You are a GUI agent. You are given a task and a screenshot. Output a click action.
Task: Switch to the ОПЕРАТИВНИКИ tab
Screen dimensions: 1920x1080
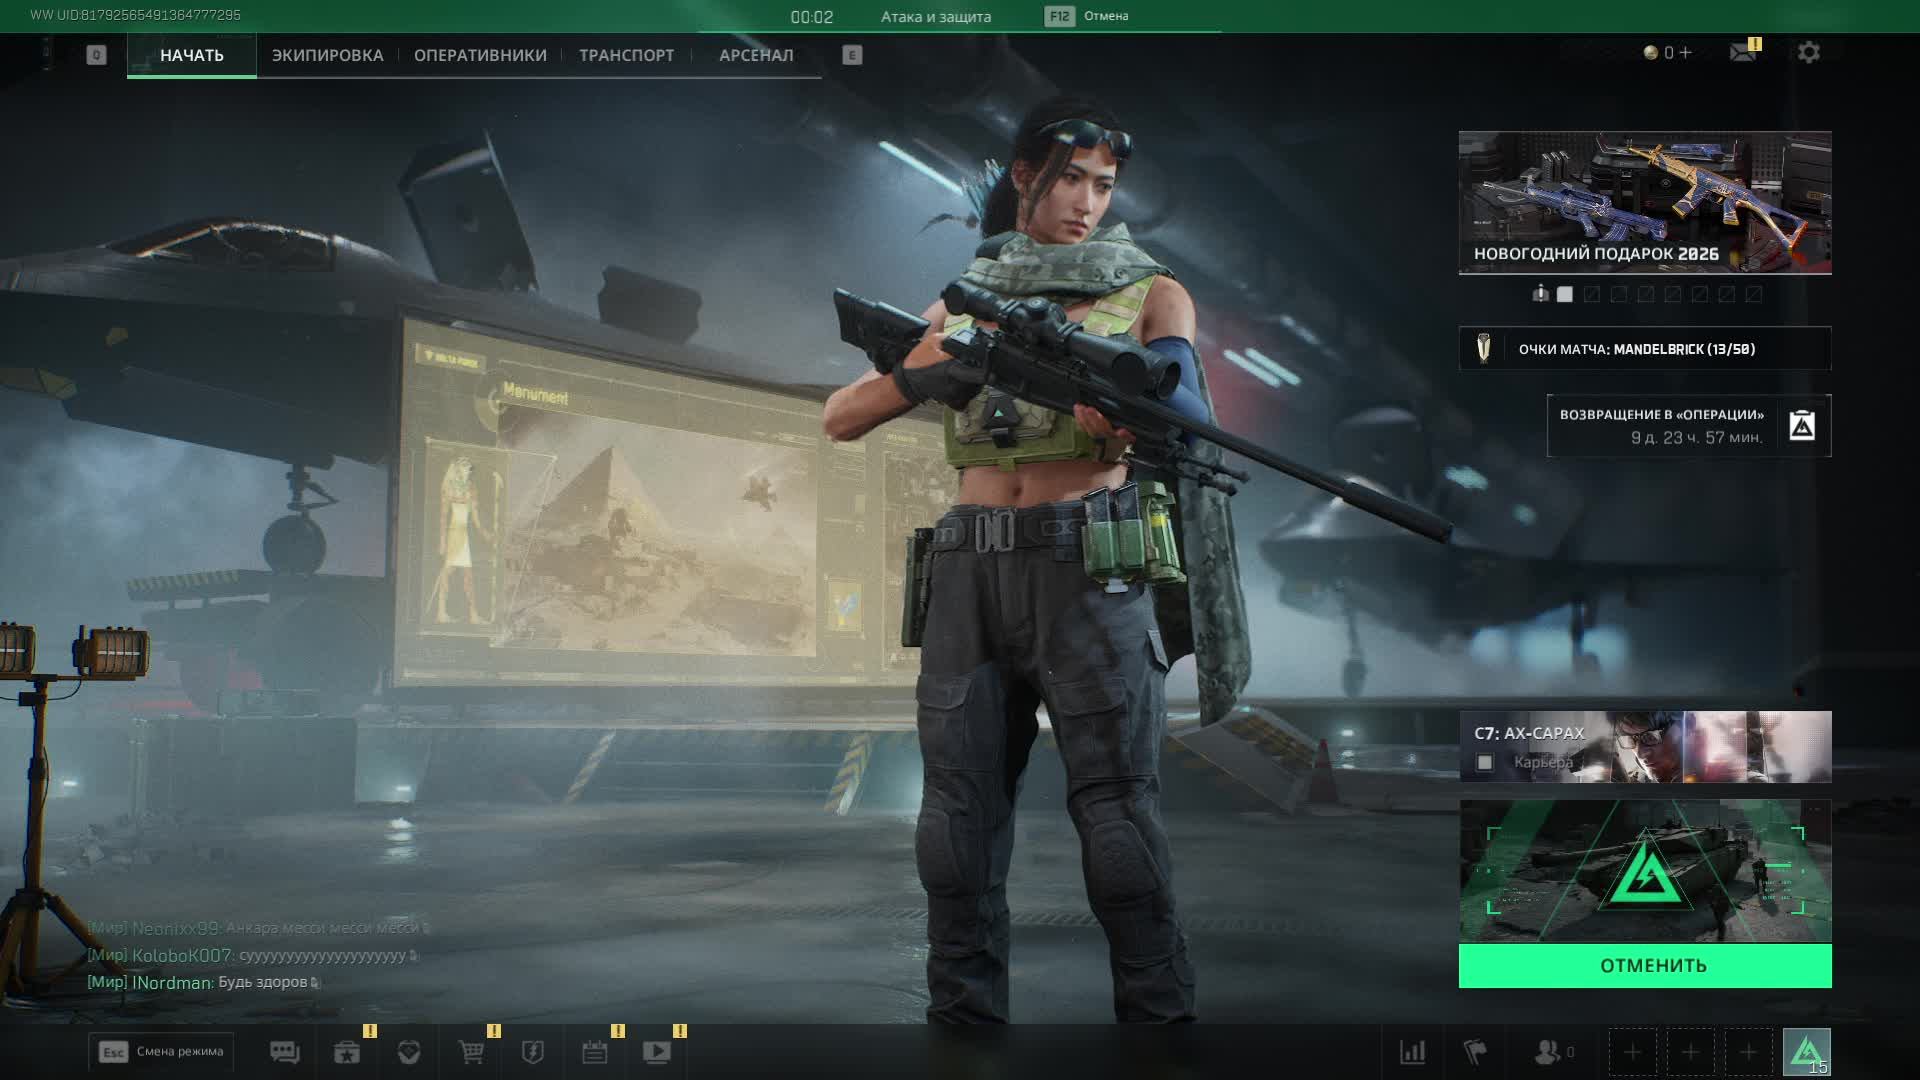480,55
